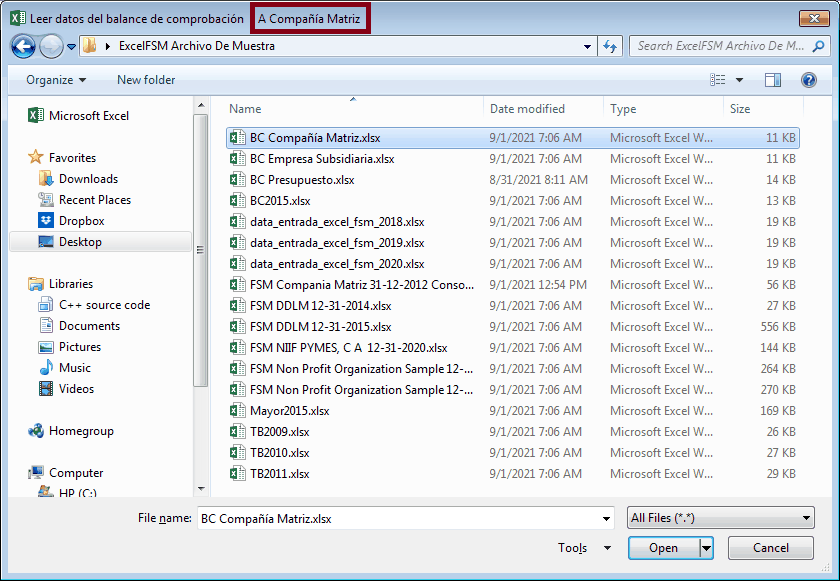This screenshot has height=581, width=840.
Task: Select file Mayor2015.xlsx
Action: pyautogui.click(x=513, y=411)
